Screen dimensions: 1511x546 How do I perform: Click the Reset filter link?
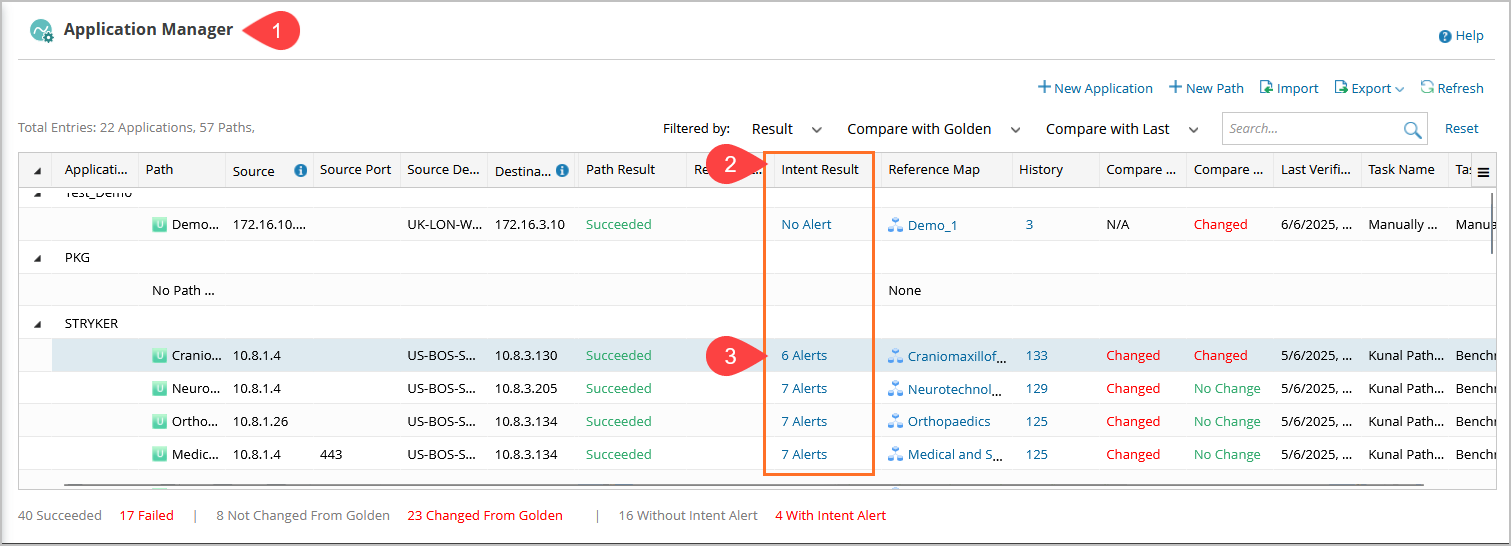point(1461,129)
